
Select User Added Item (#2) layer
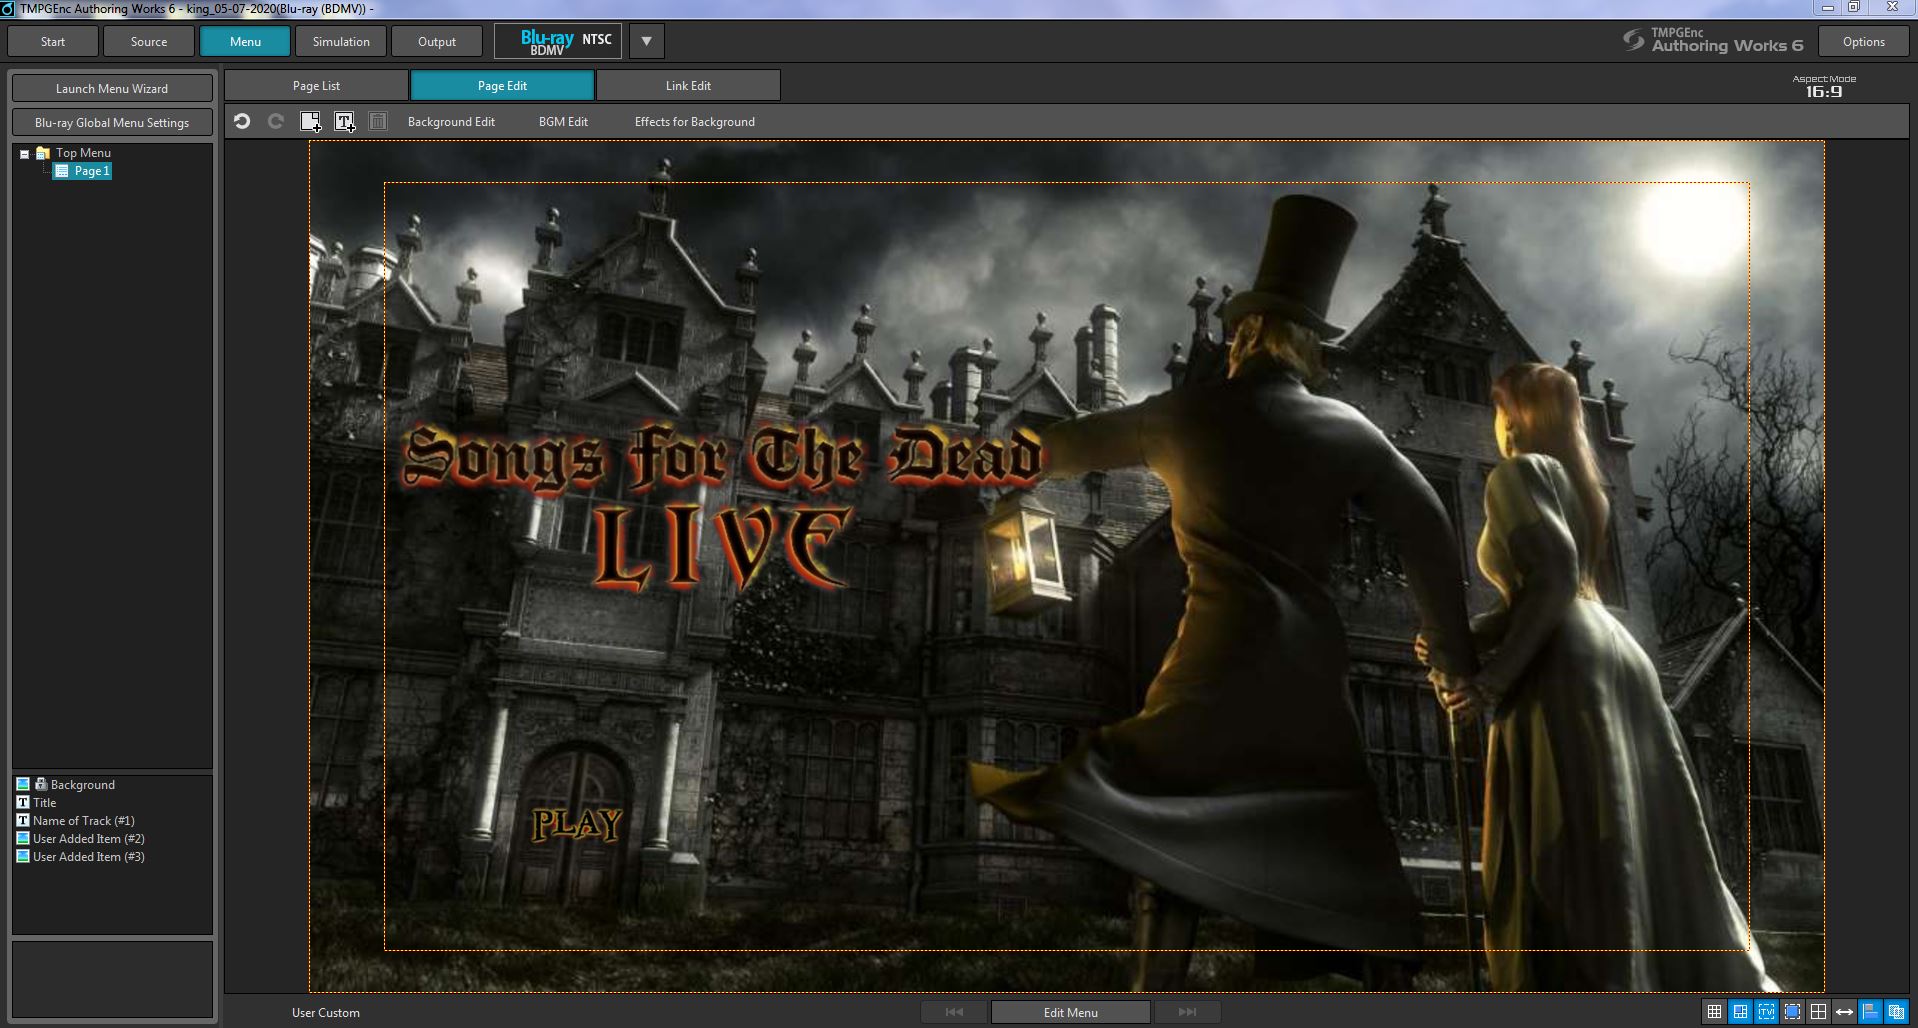(x=89, y=839)
